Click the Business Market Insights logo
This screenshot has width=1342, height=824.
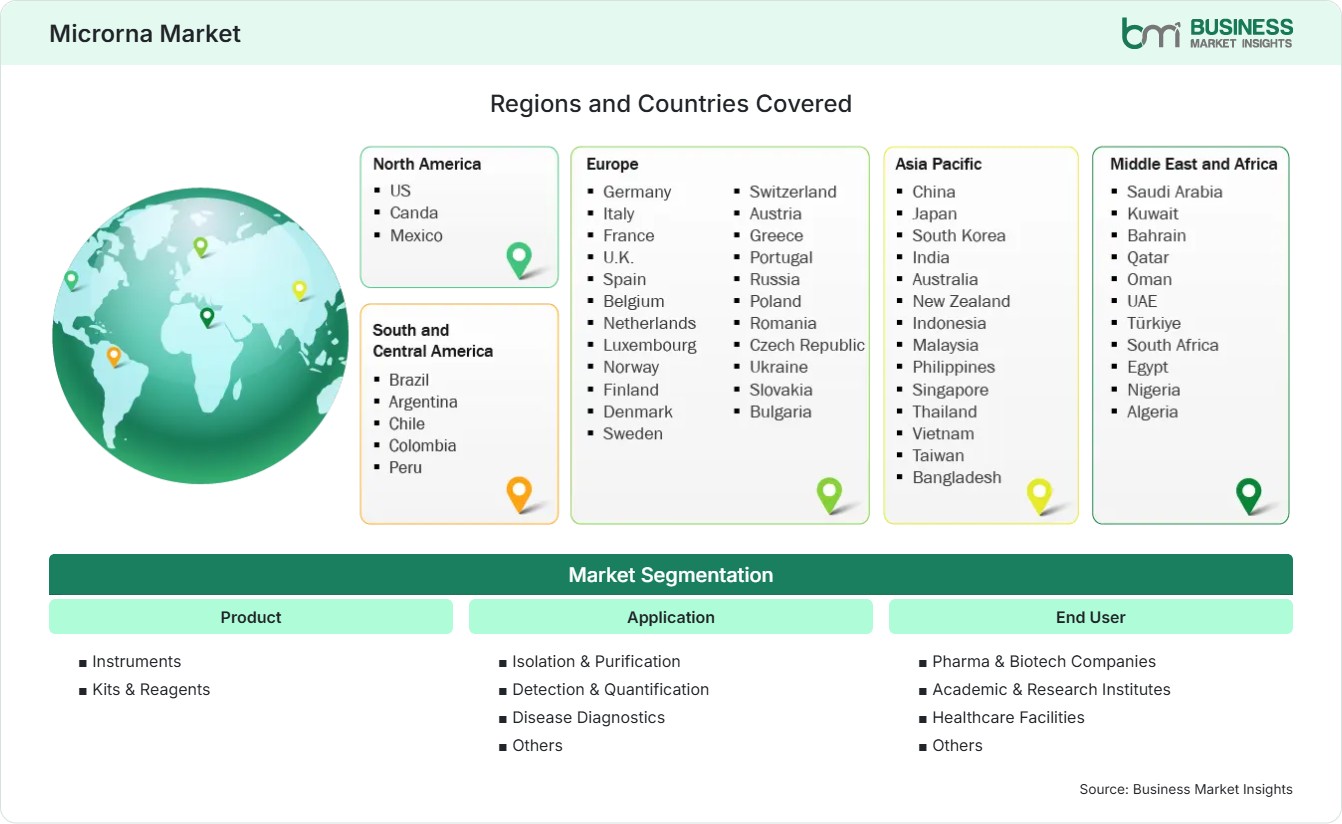pyautogui.click(x=1206, y=33)
